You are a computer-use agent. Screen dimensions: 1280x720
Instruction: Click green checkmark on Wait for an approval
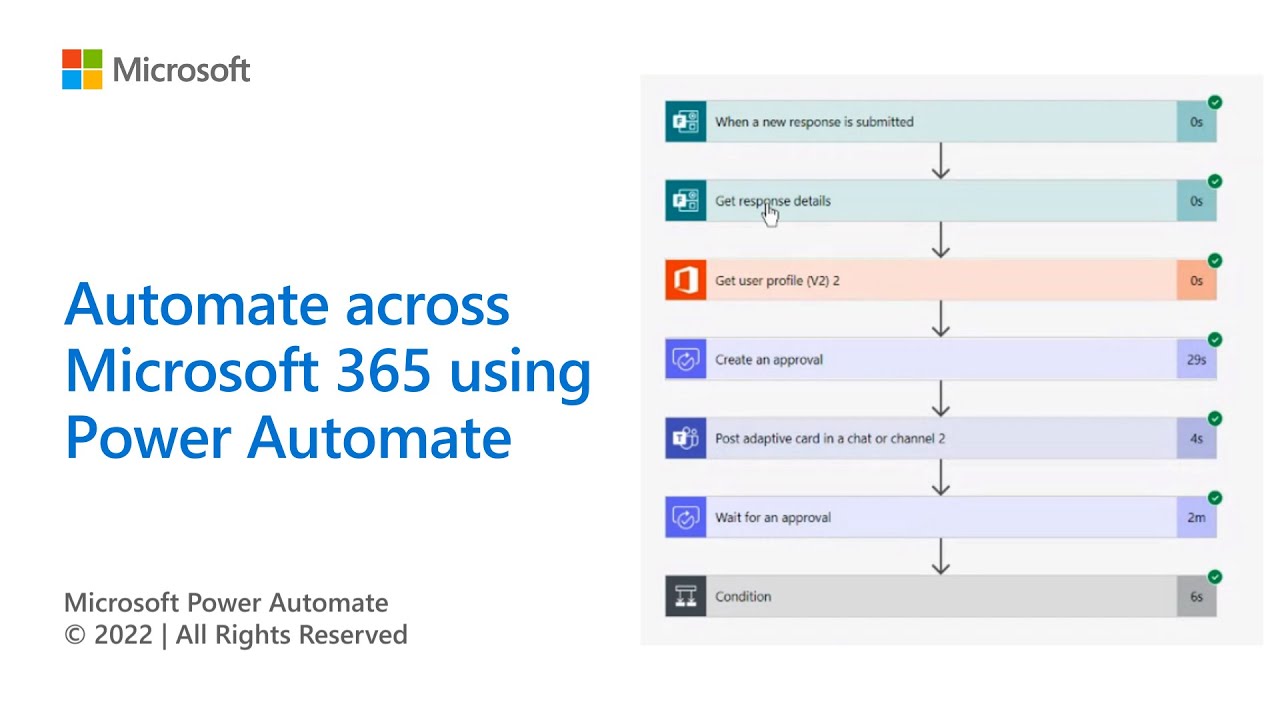pyautogui.click(x=1215, y=497)
